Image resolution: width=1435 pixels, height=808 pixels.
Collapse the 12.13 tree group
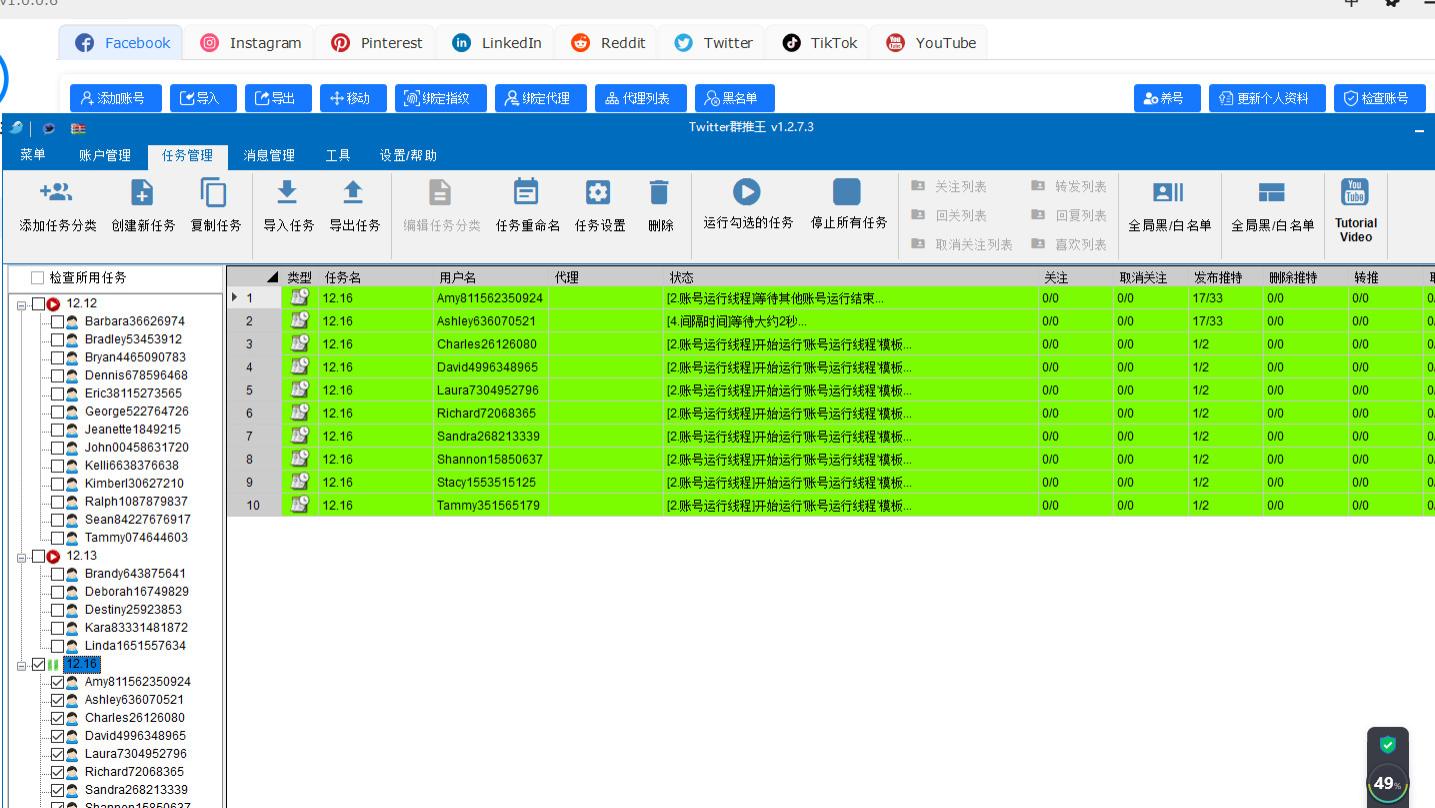[x=23, y=556]
